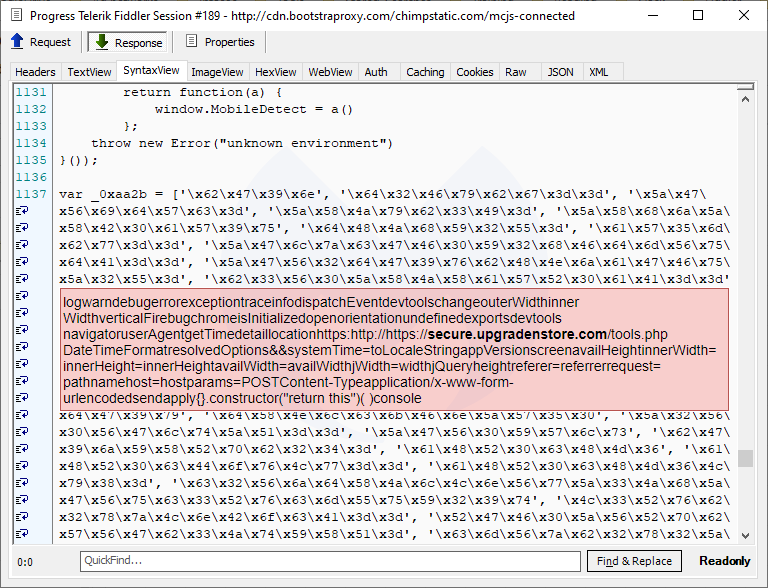Click the QuickFind search field
This screenshot has width=768, height=588.
pos(330,561)
